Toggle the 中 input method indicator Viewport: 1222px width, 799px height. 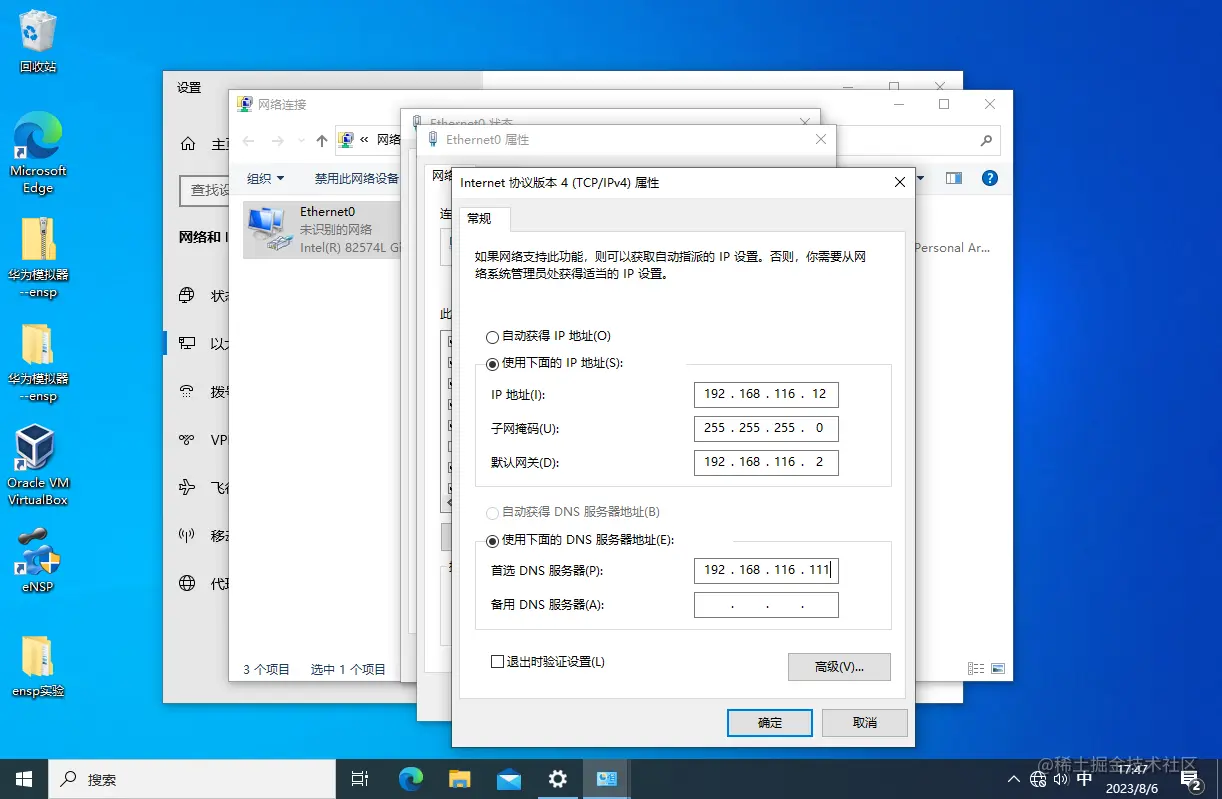(1084, 779)
